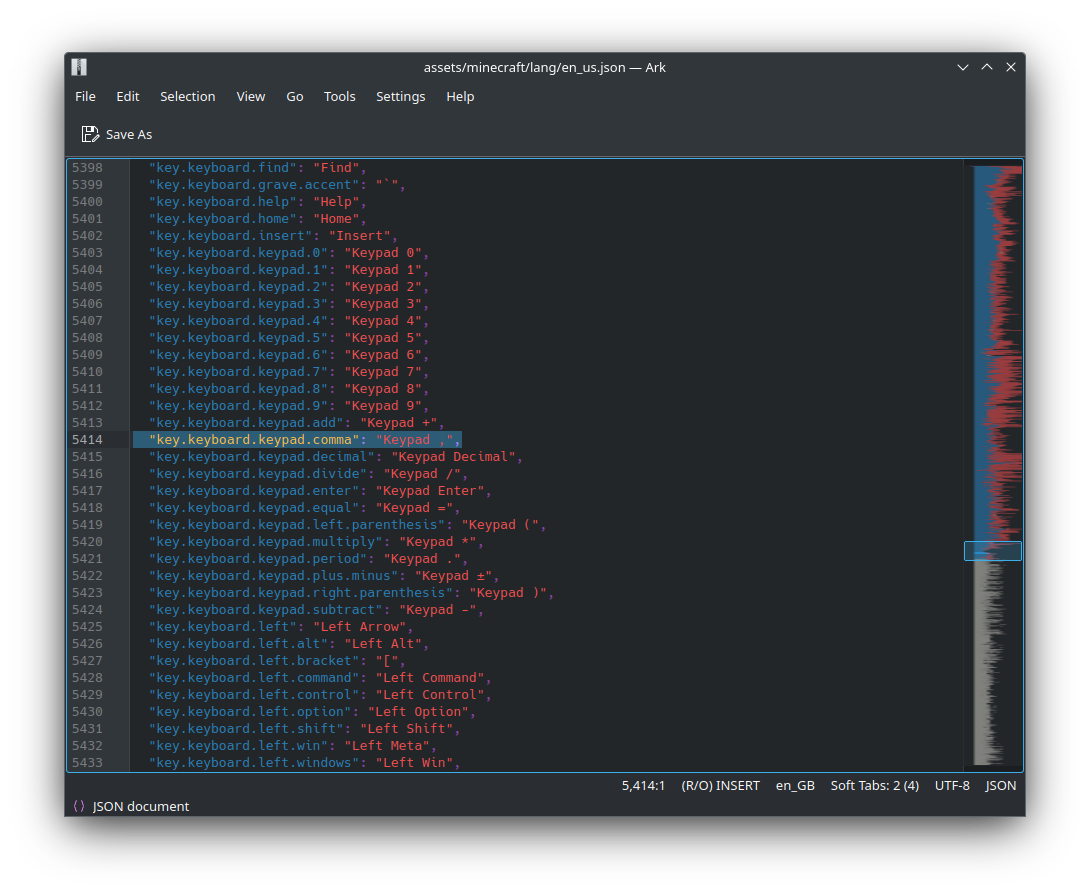This screenshot has width=1090, height=893.
Task: Click the "Keypad 0" value
Action: coord(383,252)
